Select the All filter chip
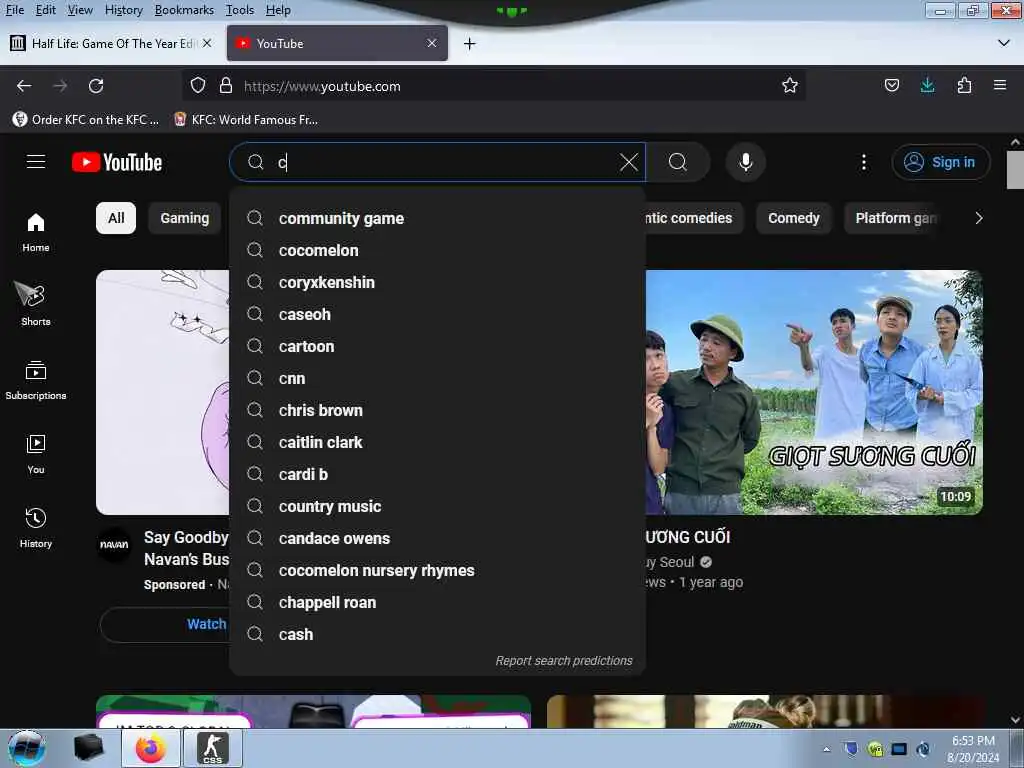Screen dimensions: 1024x768 click(116, 218)
